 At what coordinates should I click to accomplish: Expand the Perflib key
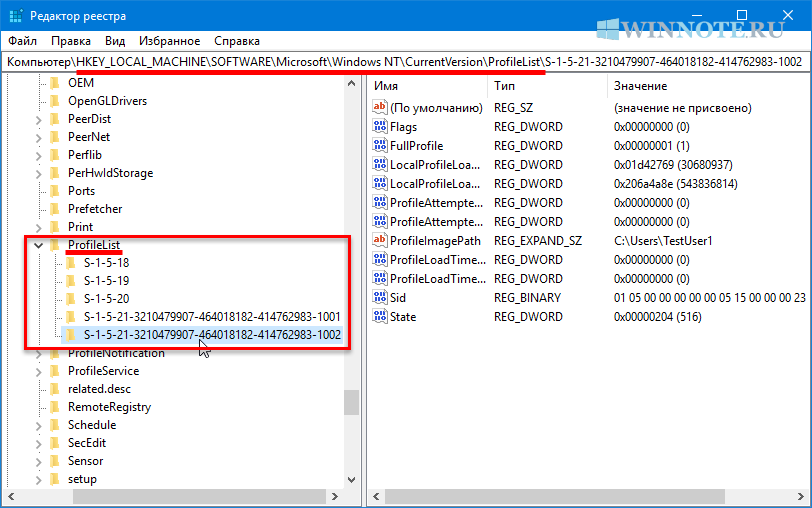(x=38, y=156)
